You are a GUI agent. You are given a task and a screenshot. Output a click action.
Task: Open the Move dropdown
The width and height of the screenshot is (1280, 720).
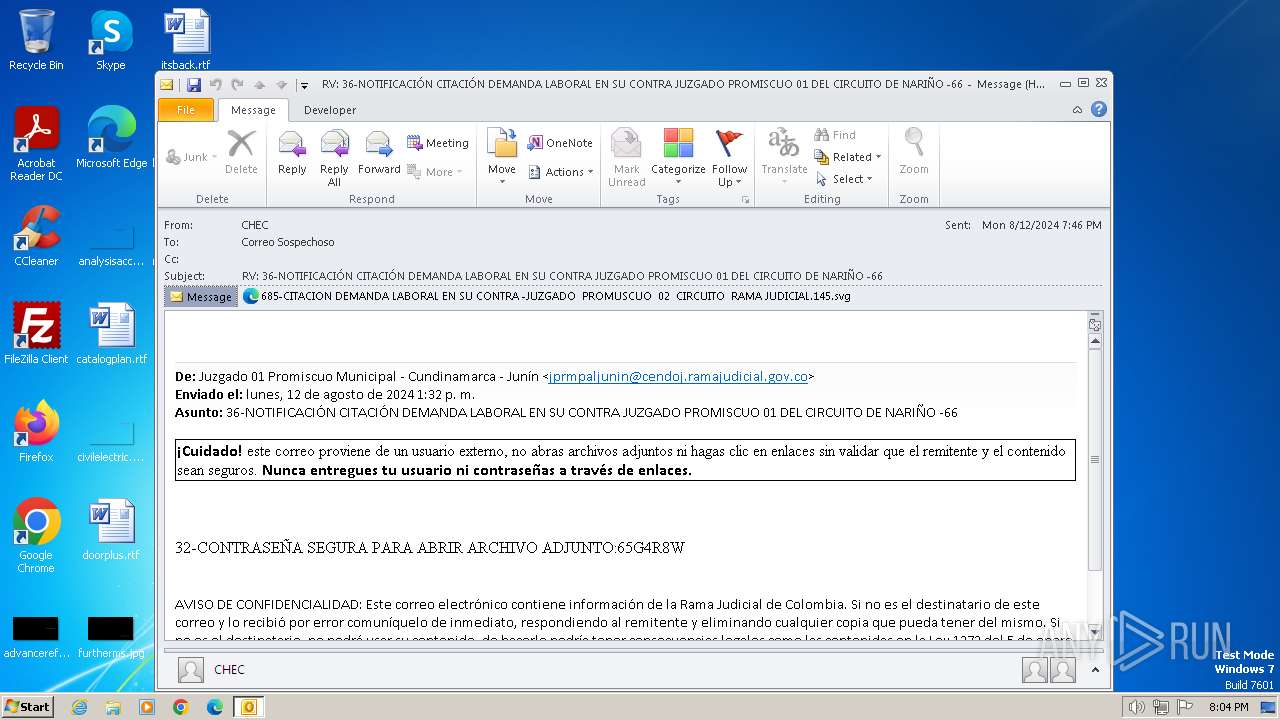(x=502, y=158)
